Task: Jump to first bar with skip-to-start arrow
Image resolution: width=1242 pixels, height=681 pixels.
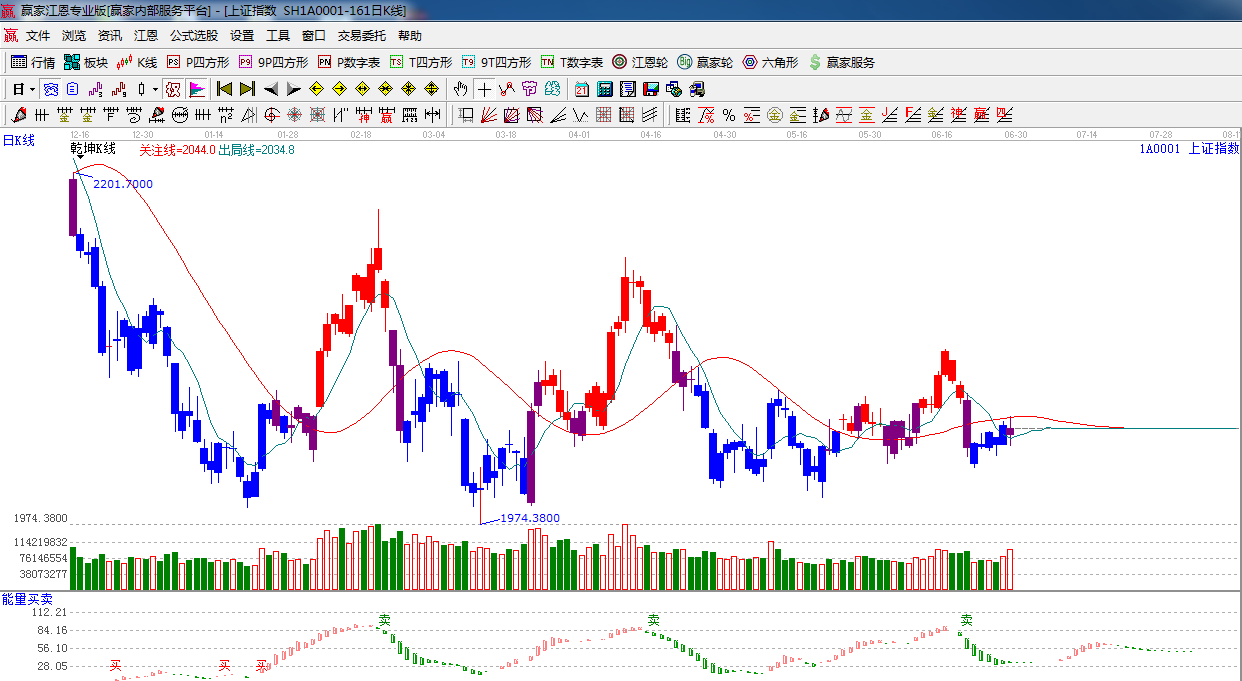Action: pyautogui.click(x=224, y=89)
